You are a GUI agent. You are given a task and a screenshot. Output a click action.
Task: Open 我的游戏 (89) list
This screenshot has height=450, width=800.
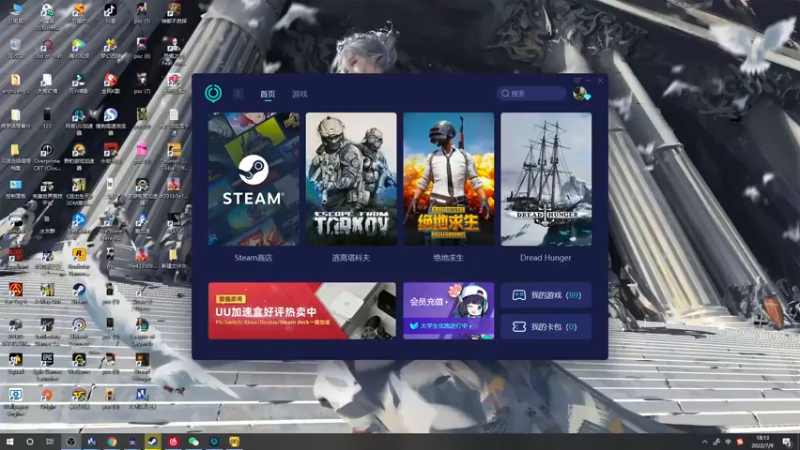point(546,295)
